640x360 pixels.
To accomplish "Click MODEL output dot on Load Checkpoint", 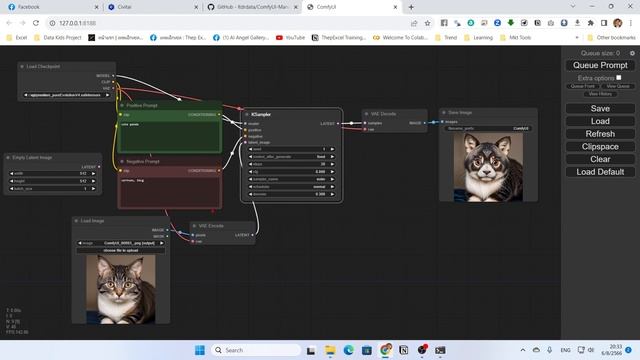I will click(113, 76).
